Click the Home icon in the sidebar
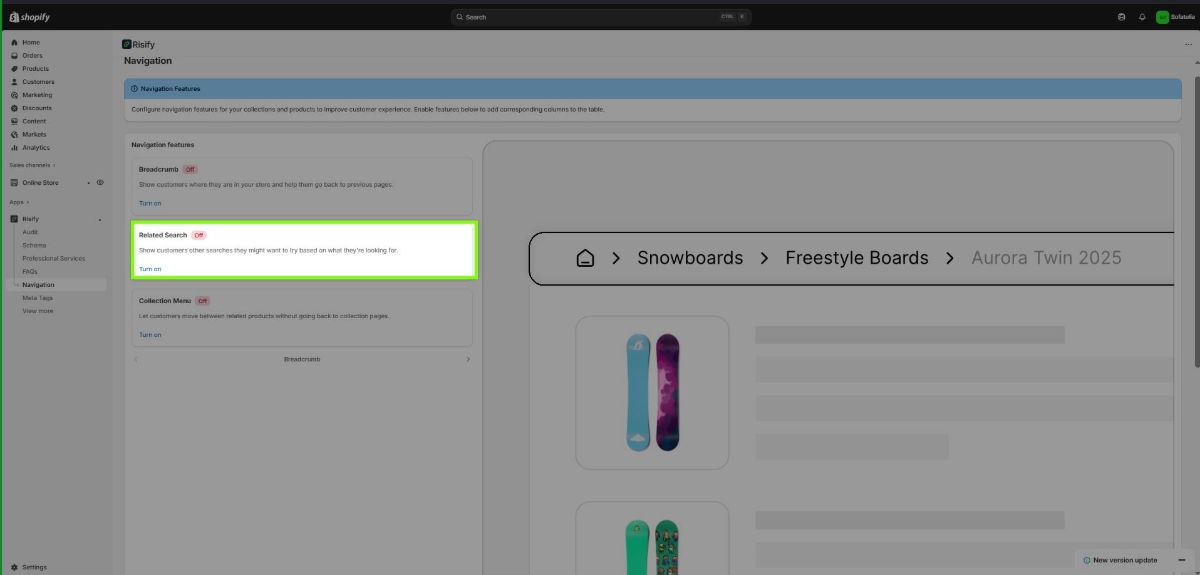The height and width of the screenshot is (575, 1200). click(x=14, y=43)
